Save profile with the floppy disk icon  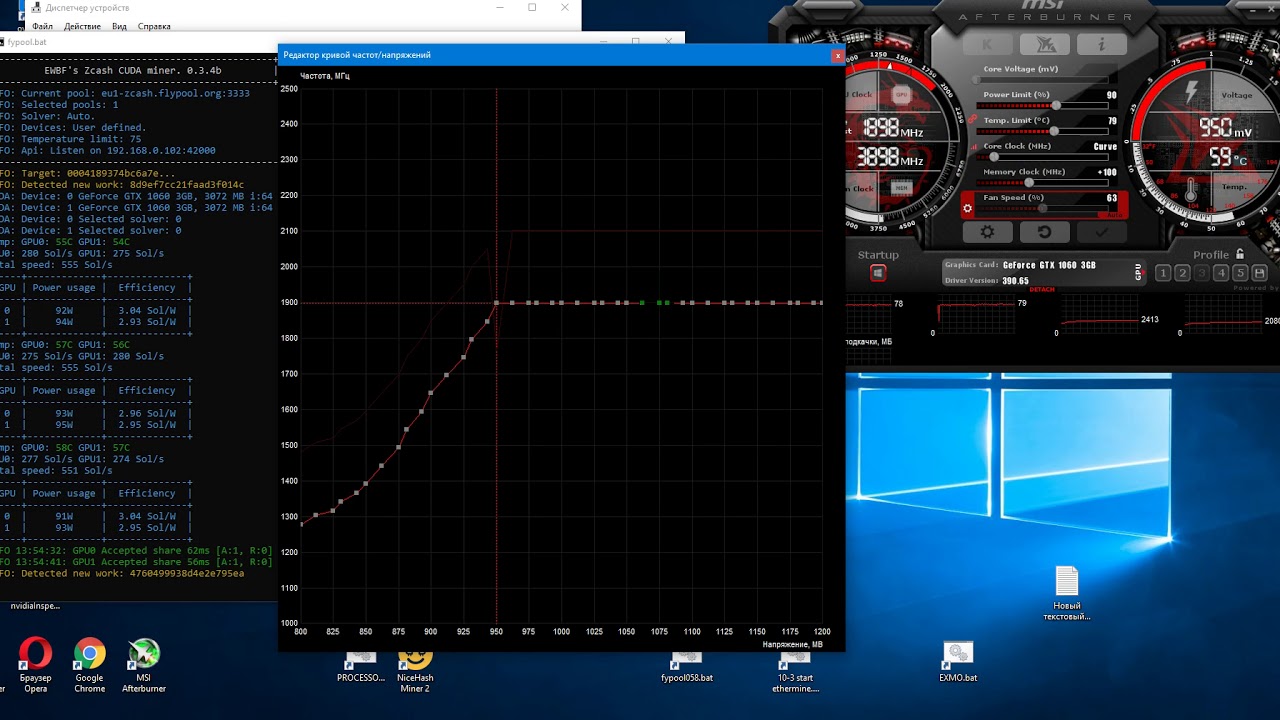coord(1259,273)
